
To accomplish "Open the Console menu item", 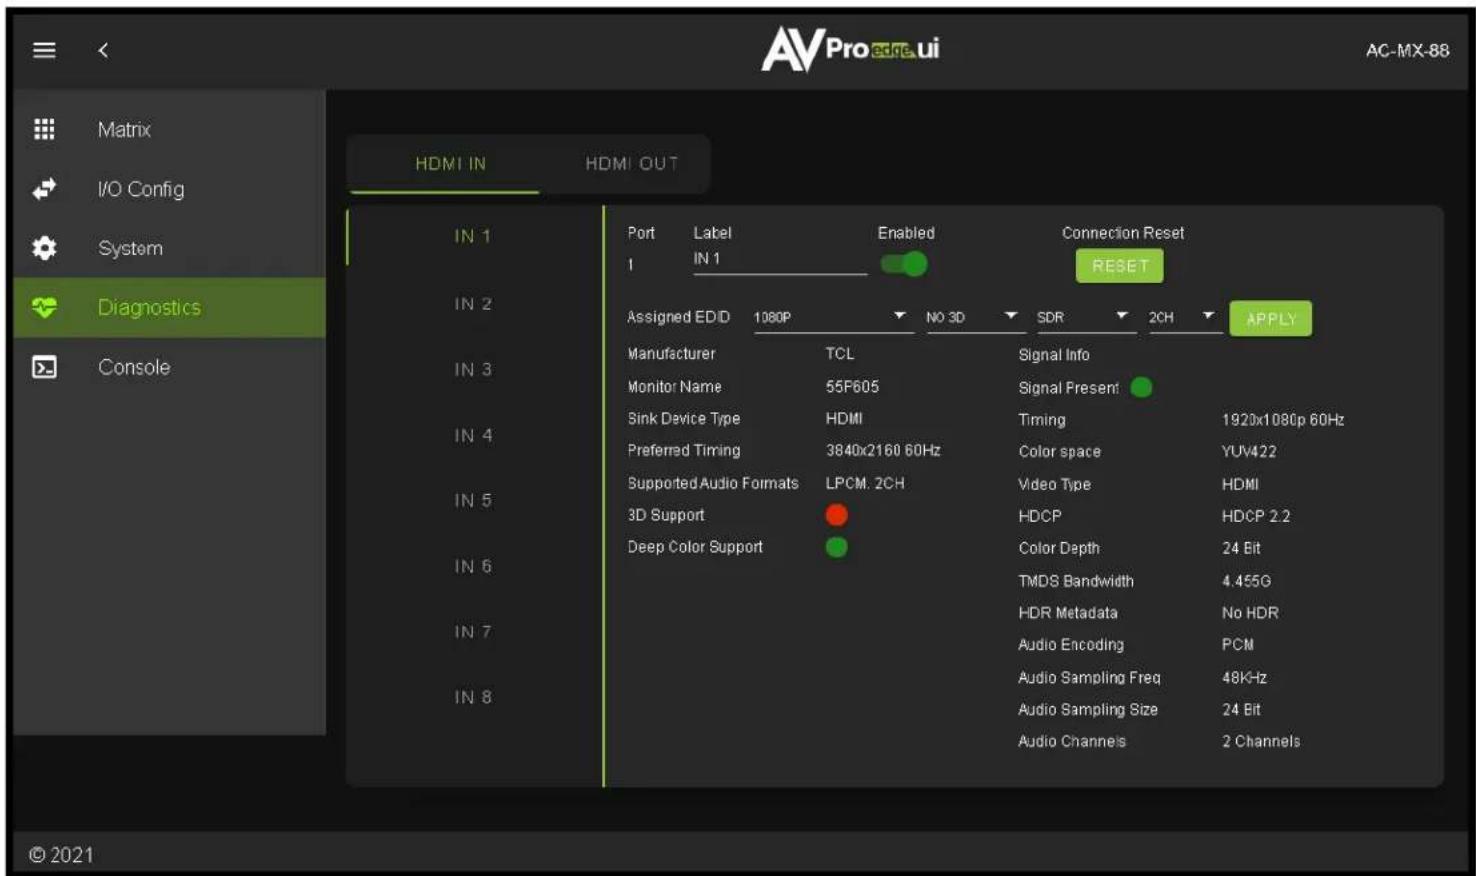I will [169, 367].
